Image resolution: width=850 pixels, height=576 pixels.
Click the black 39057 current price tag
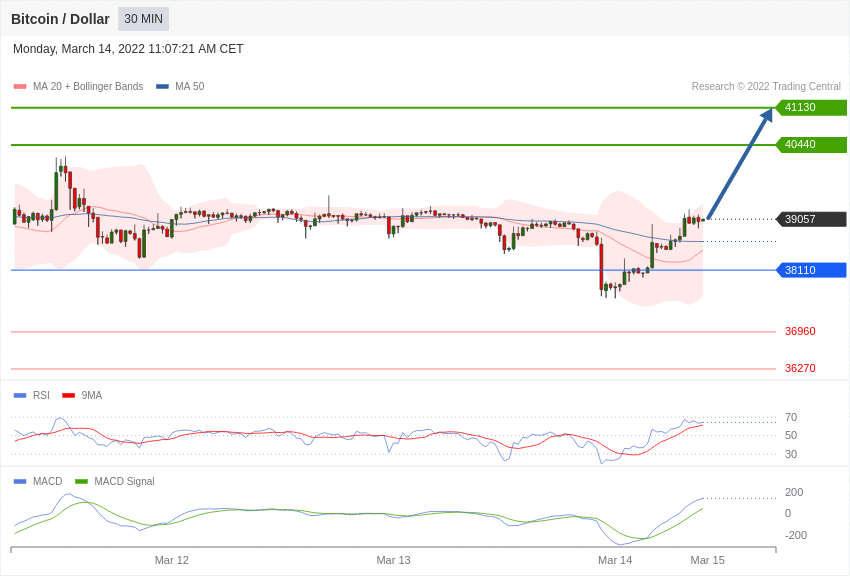pos(810,219)
